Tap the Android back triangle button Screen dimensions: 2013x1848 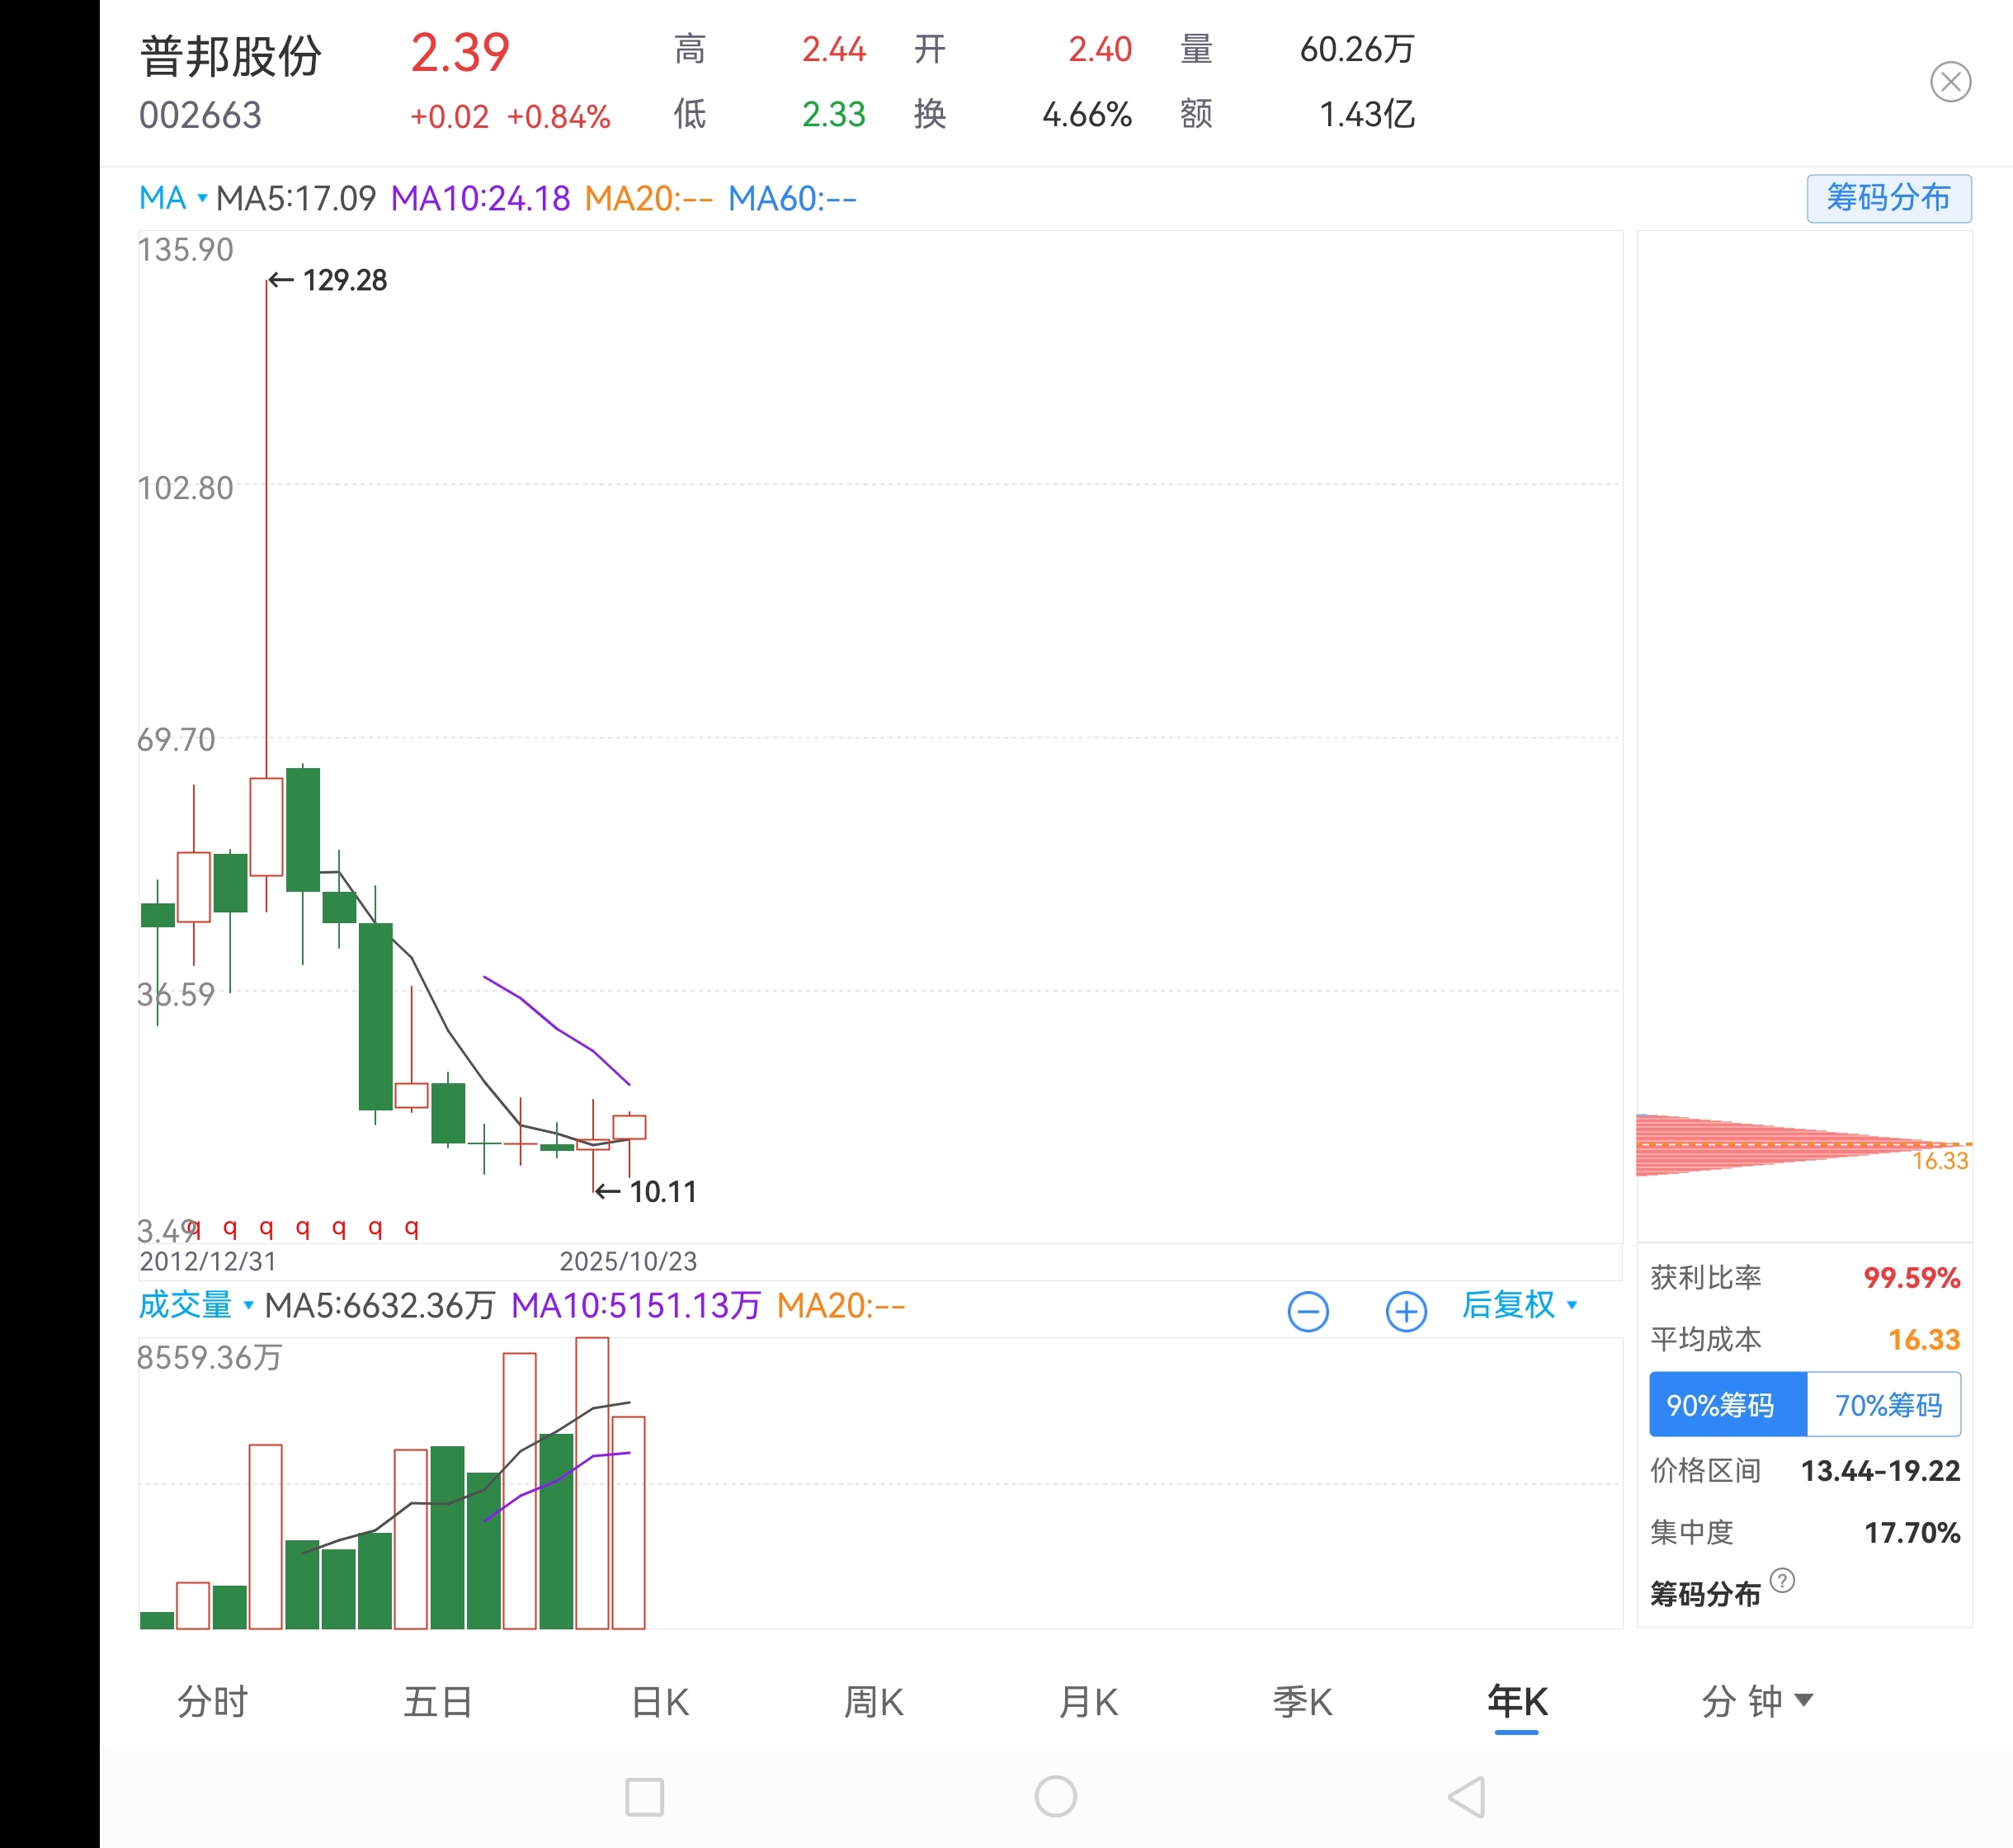[x=1467, y=1797]
